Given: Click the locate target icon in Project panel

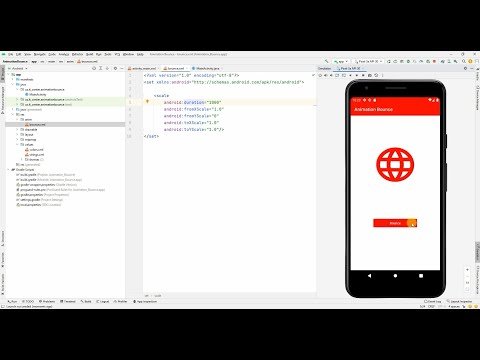Looking at the screenshot, I should tap(94, 68).
